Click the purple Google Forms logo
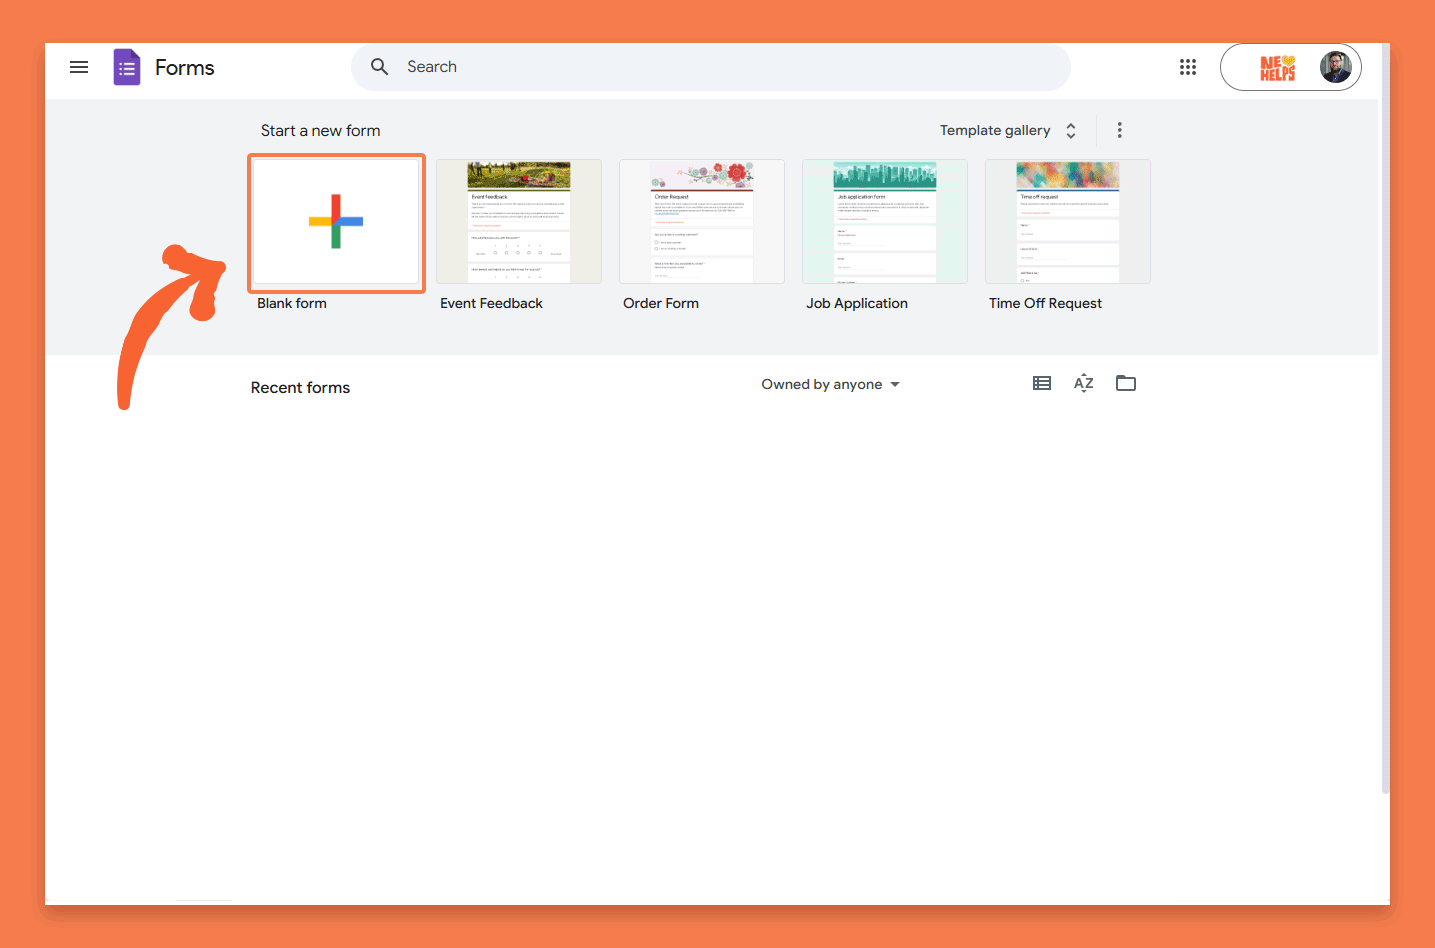Screen dimensions: 1435x948 (x=127, y=67)
